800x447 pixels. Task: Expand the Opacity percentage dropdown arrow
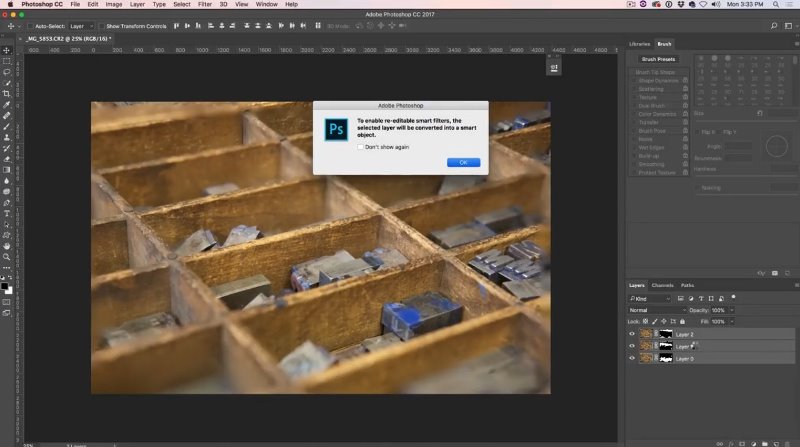732,310
